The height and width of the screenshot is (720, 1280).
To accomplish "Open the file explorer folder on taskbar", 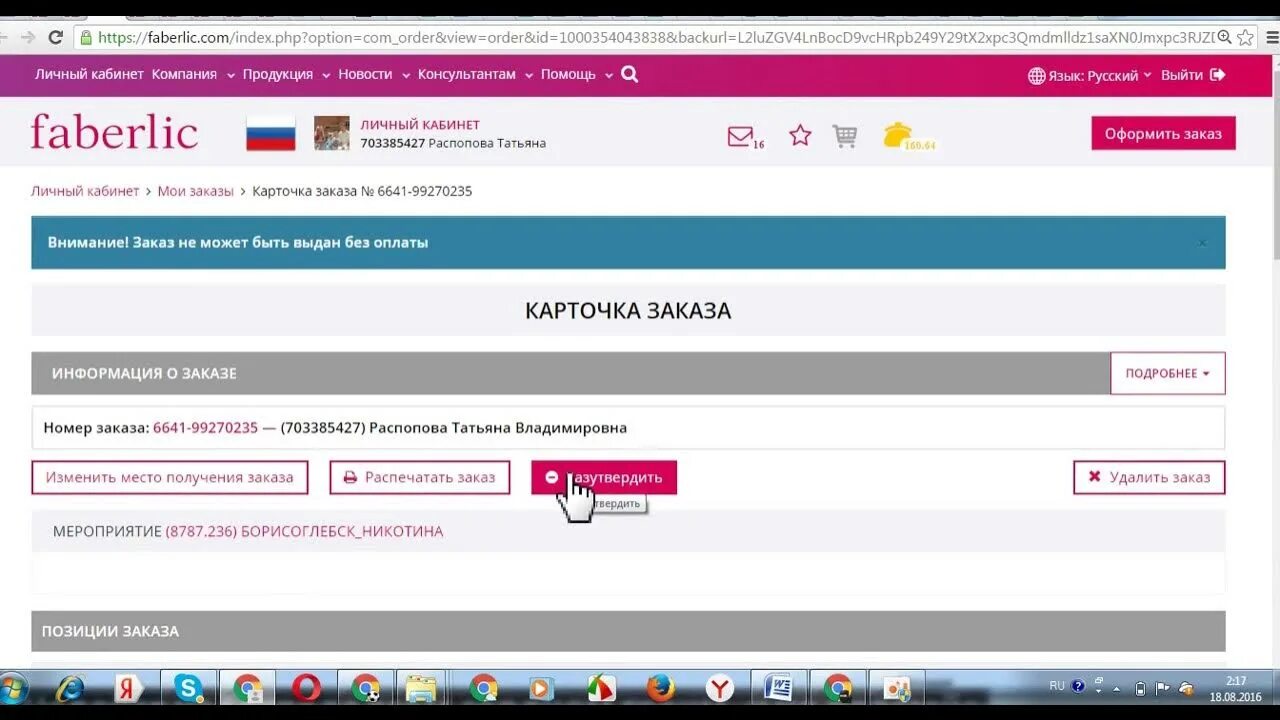I will 421,688.
